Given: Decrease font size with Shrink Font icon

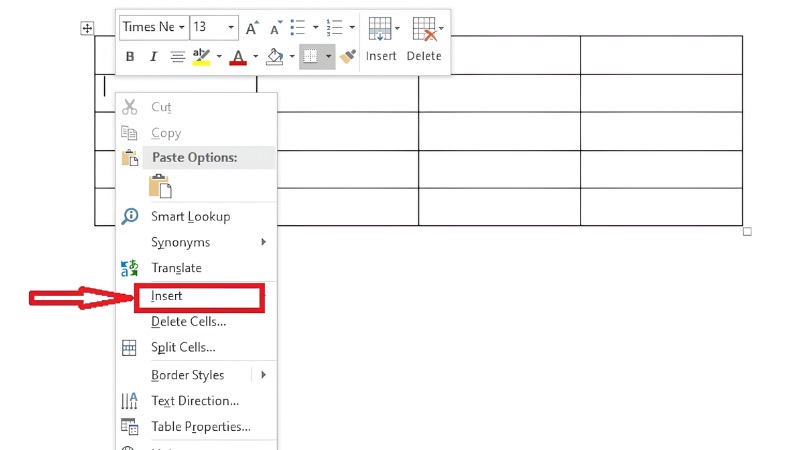Looking at the screenshot, I should [276, 28].
